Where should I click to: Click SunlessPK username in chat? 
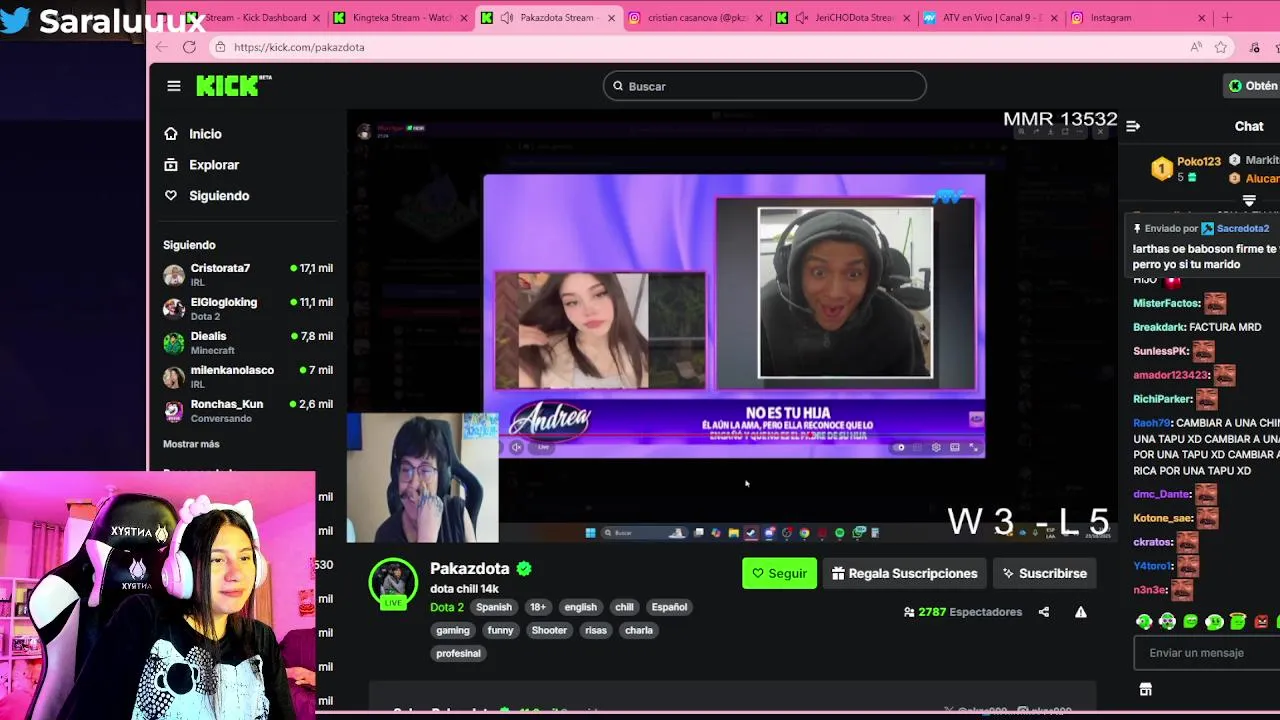1161,351
